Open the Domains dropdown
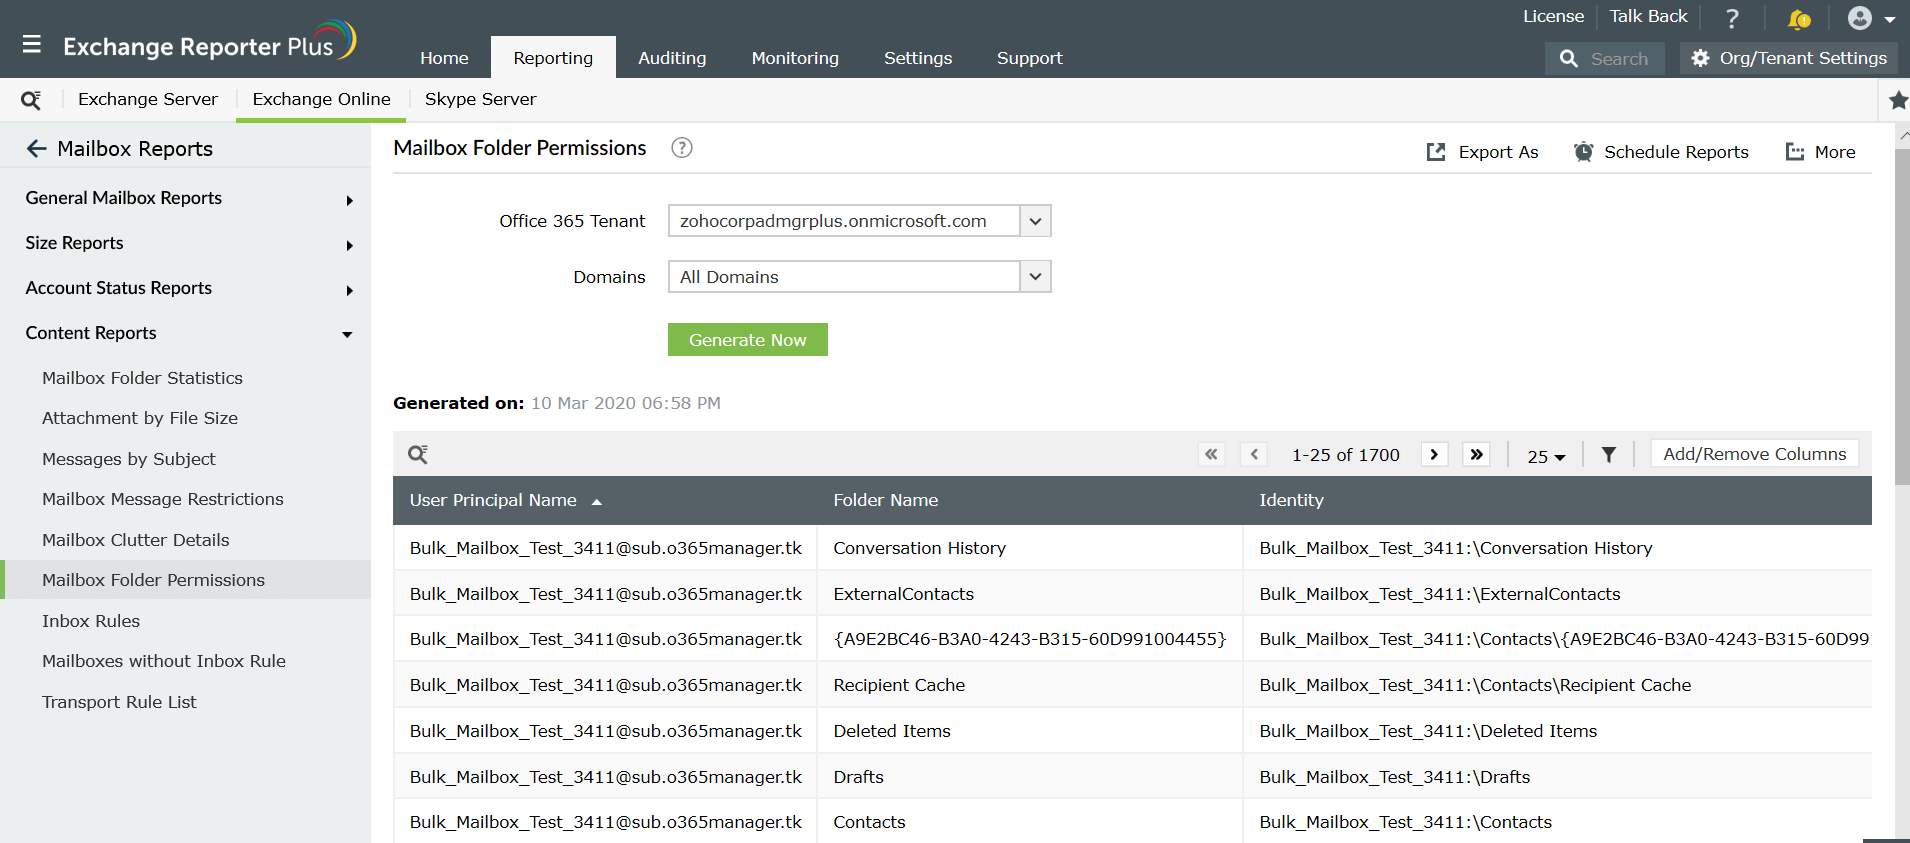1910x843 pixels. click(x=859, y=277)
